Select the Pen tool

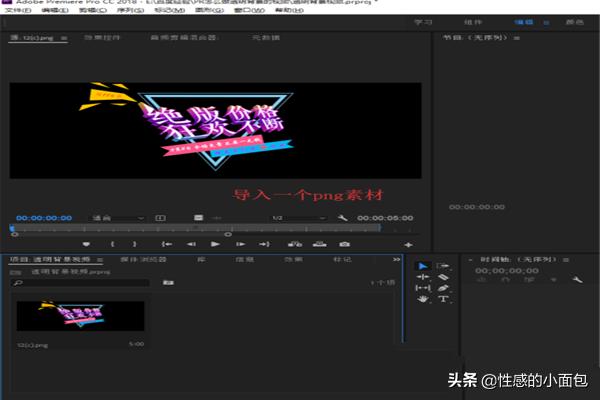pyautogui.click(x=443, y=288)
